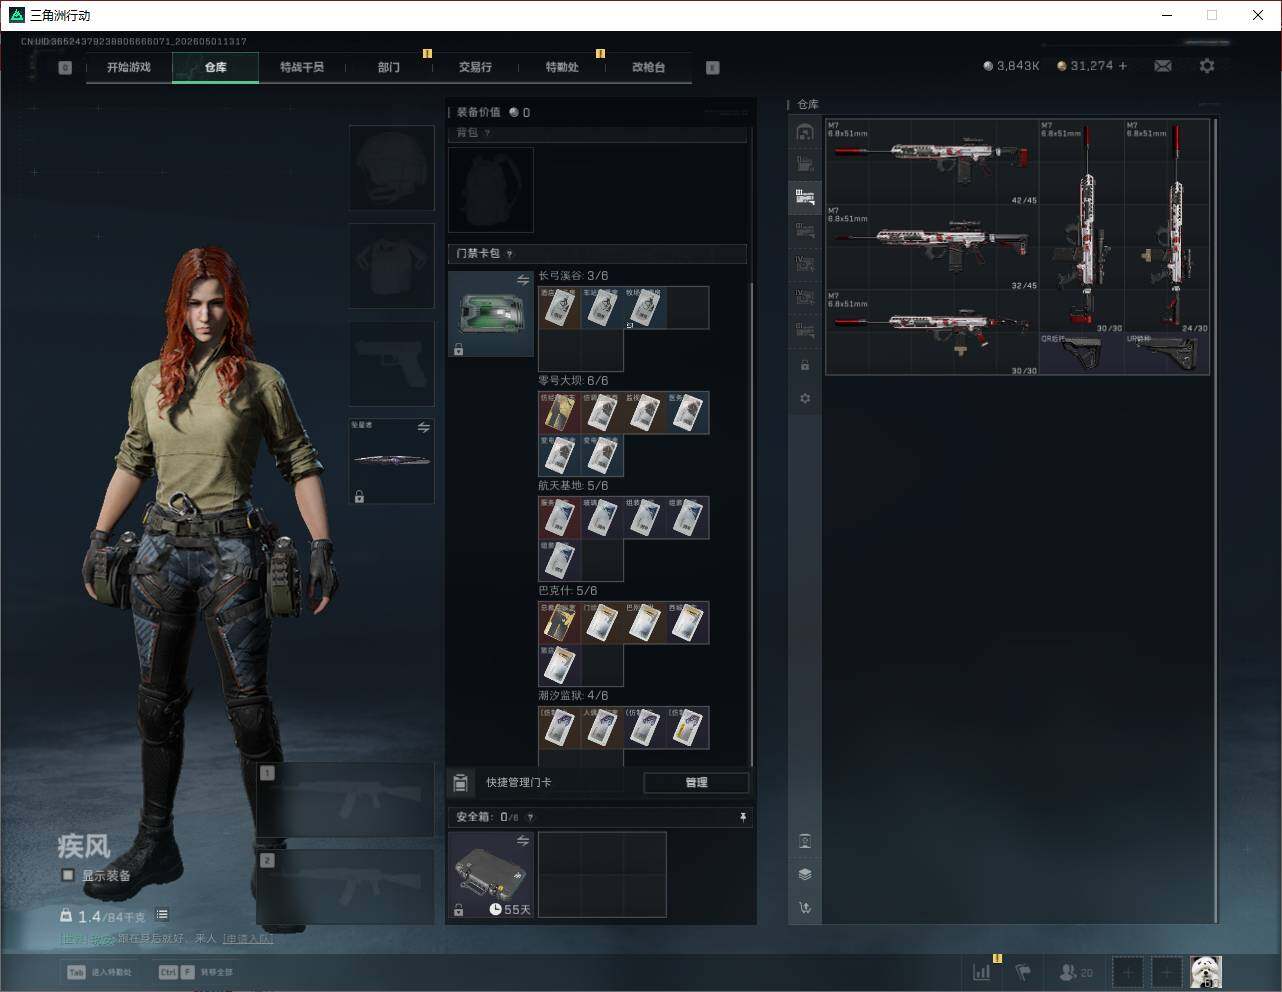Select the second warehouse sidebar category
The width and height of the screenshot is (1282, 992).
point(805,164)
